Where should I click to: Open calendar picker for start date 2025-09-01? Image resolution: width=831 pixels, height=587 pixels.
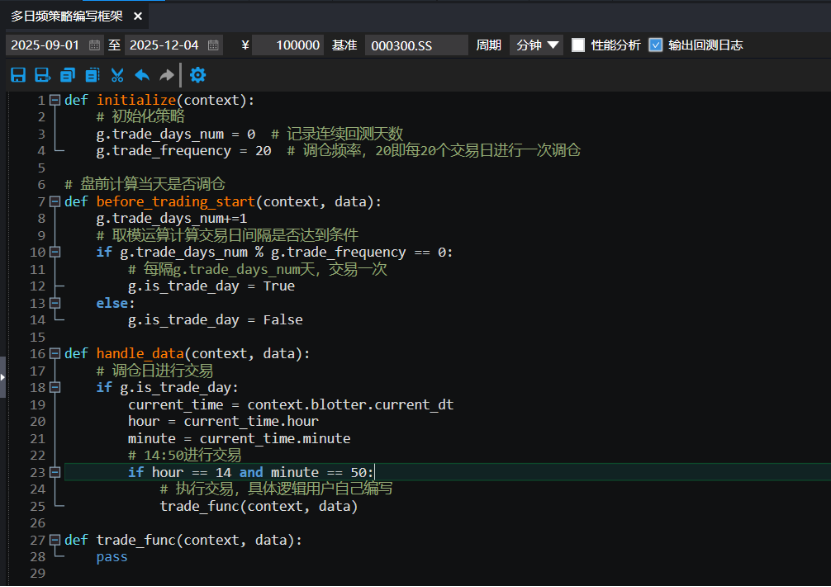94,45
